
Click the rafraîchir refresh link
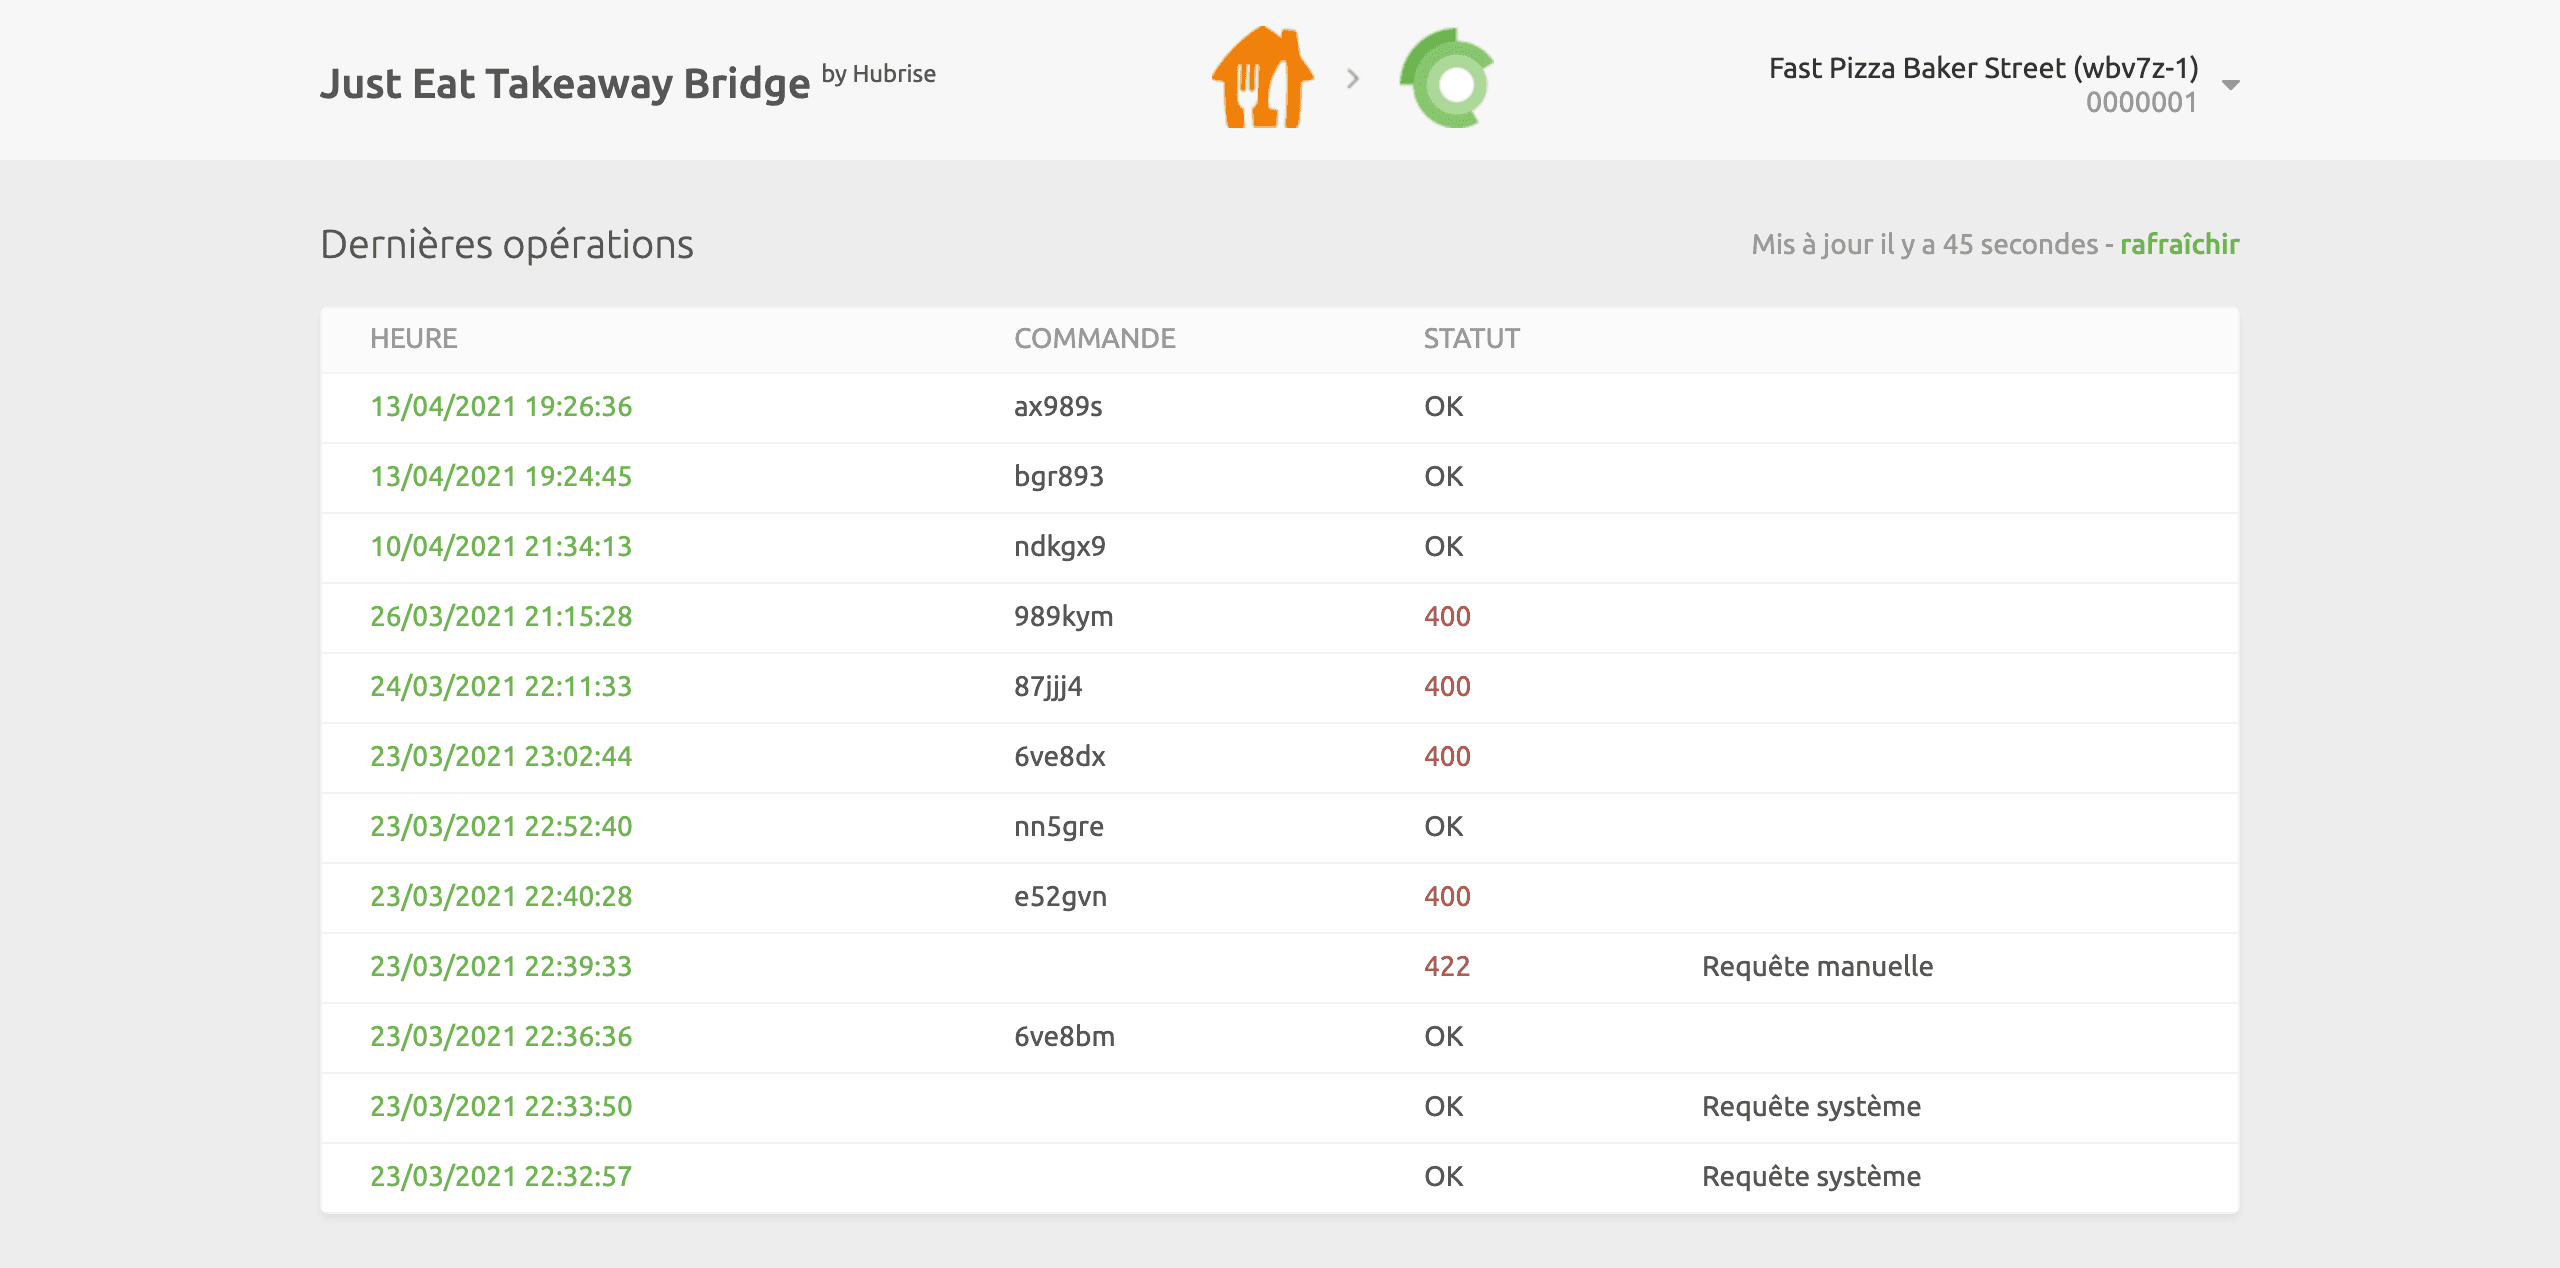2179,244
